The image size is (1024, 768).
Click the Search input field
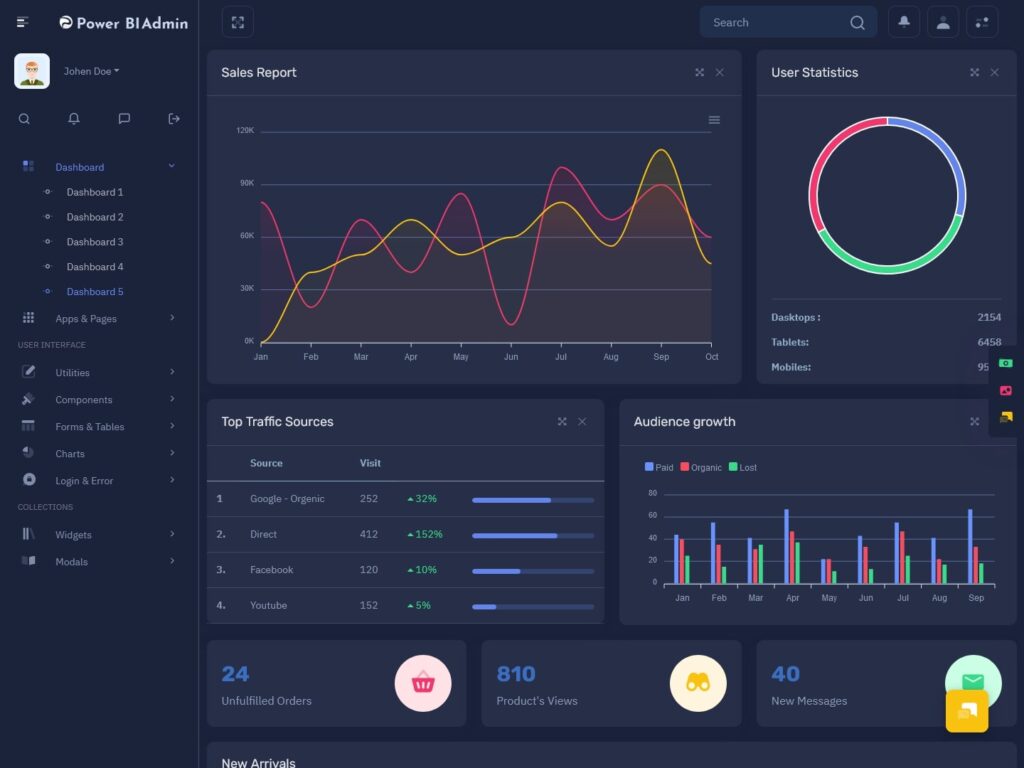pyautogui.click(x=775, y=22)
